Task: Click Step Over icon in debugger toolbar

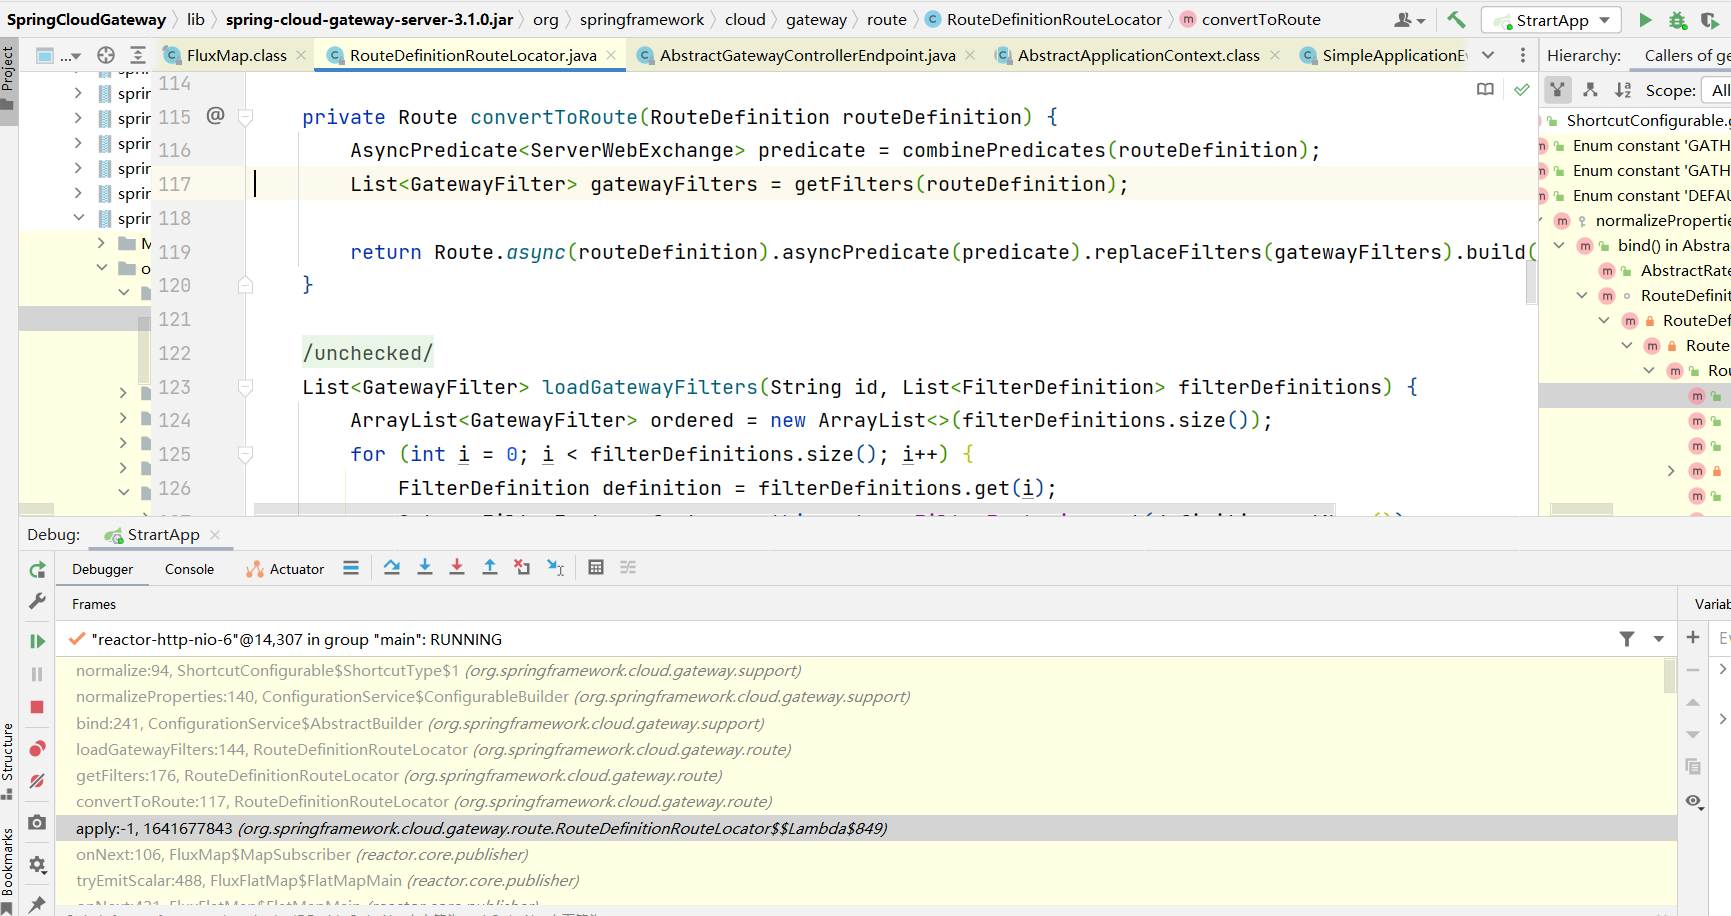Action: (392, 568)
